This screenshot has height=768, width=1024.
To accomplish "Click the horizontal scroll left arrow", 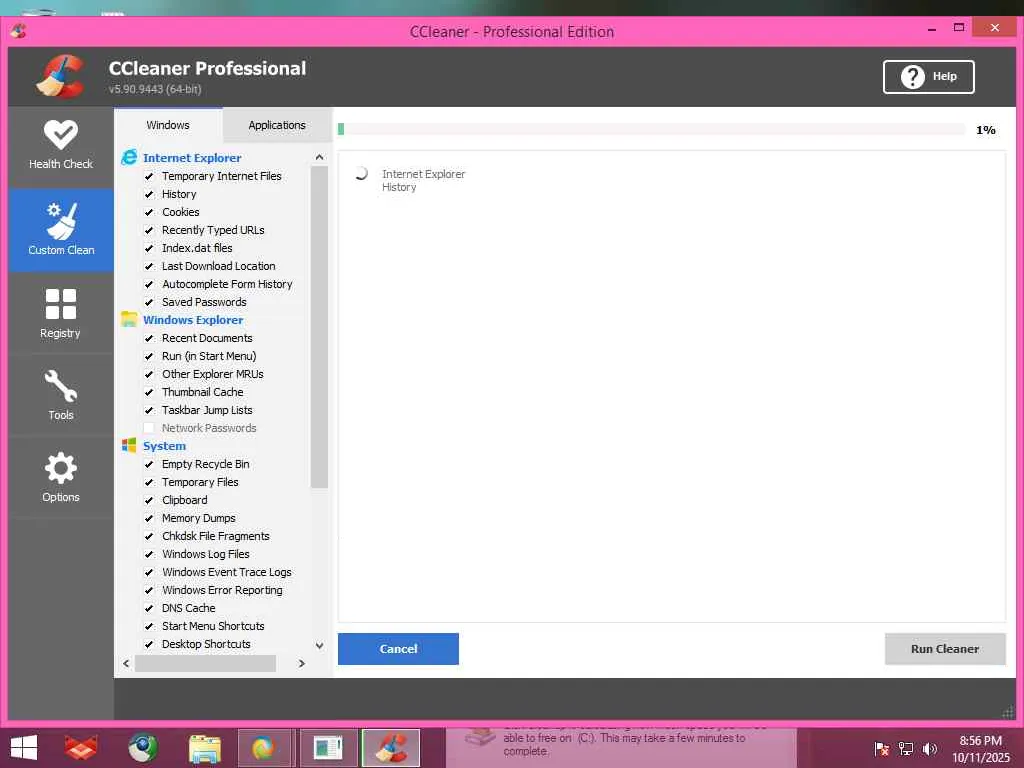I will pyautogui.click(x=126, y=664).
